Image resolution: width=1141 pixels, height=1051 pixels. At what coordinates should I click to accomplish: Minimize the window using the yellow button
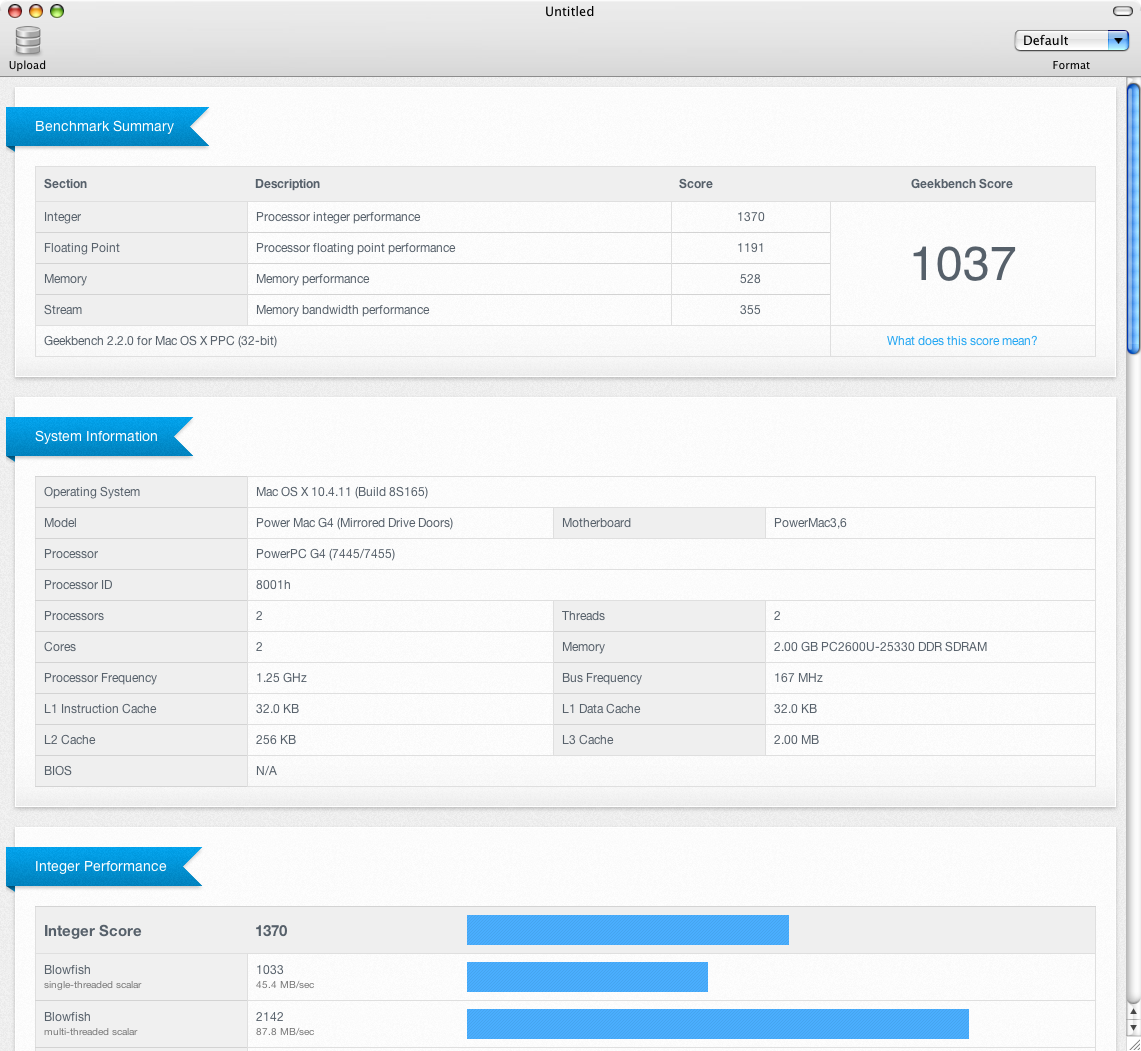tap(35, 11)
